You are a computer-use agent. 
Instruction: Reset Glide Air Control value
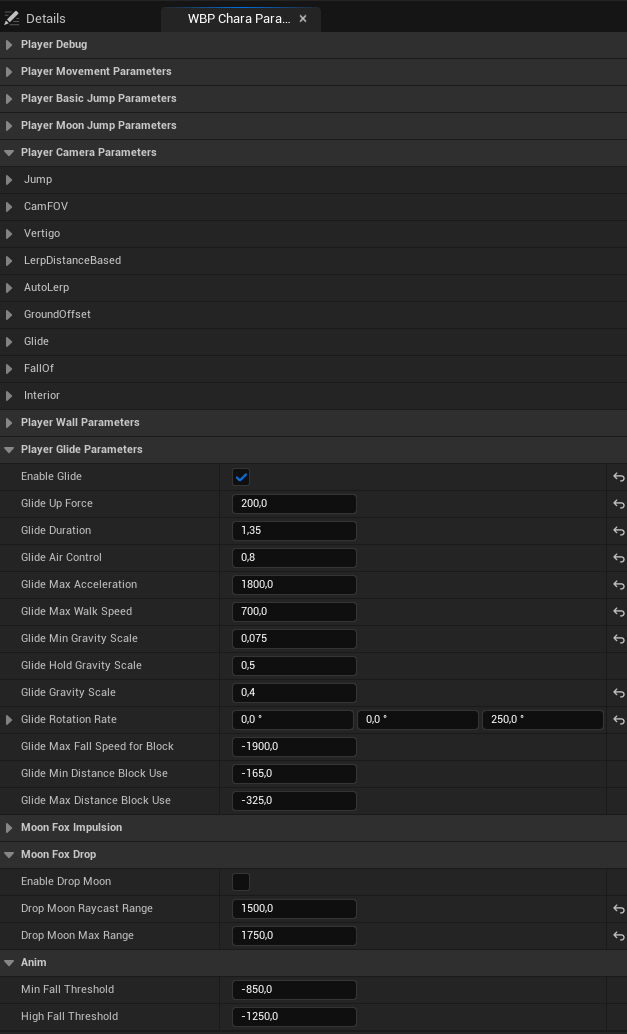point(618,558)
